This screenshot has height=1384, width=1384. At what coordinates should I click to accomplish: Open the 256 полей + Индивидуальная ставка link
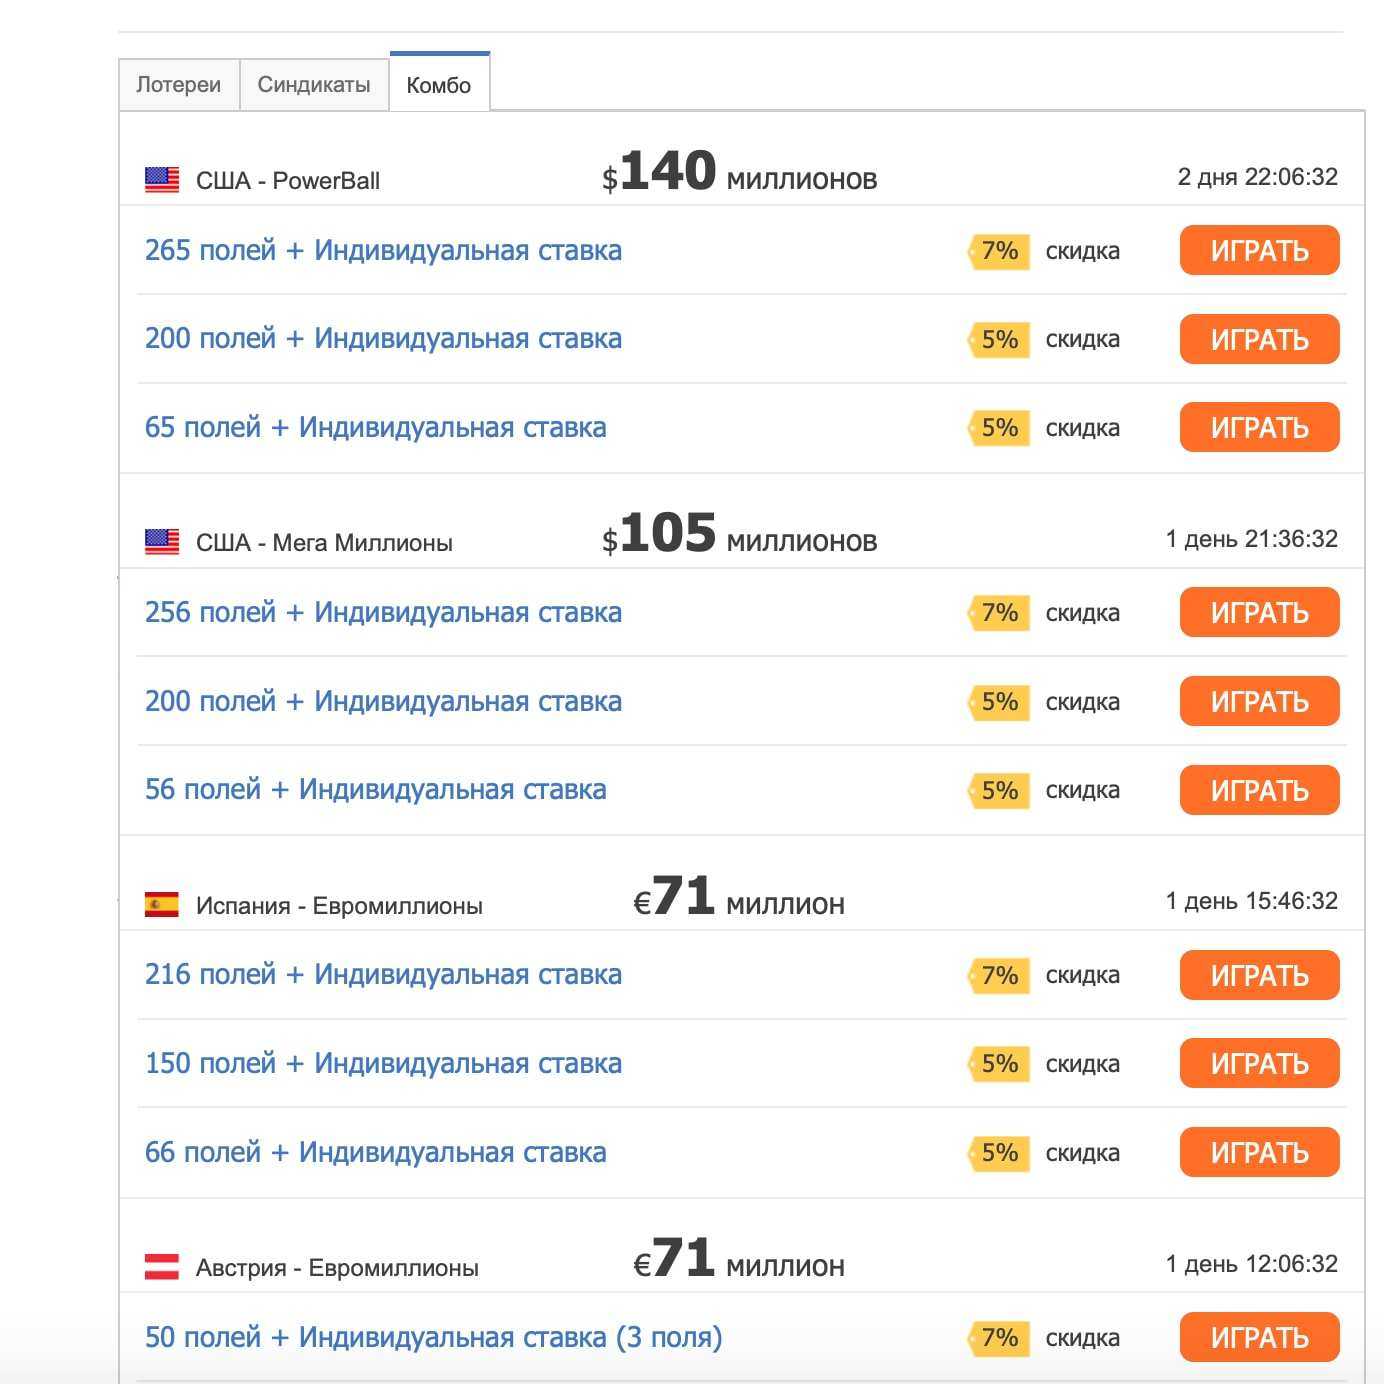(383, 612)
